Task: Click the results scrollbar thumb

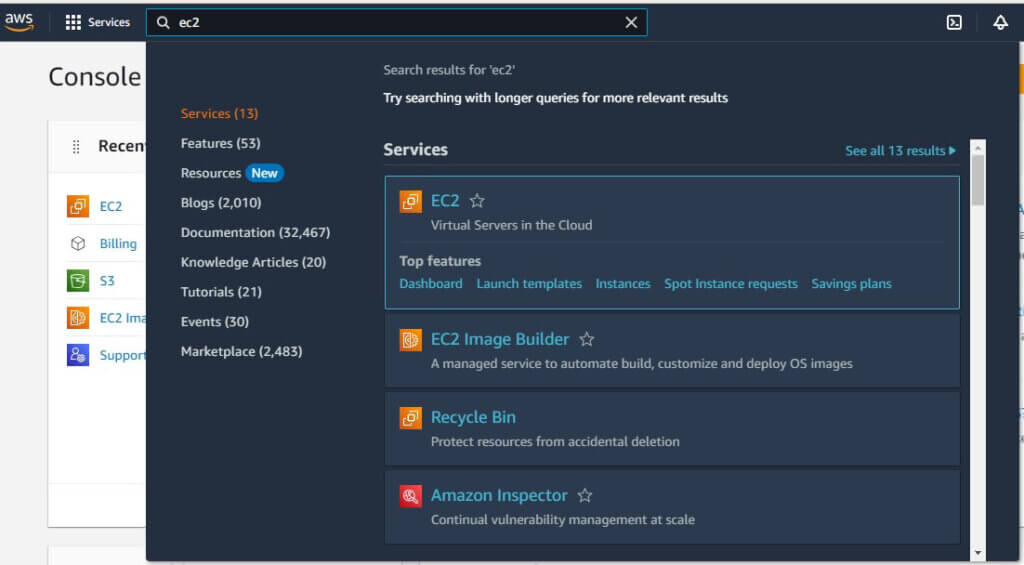Action: coord(978,180)
